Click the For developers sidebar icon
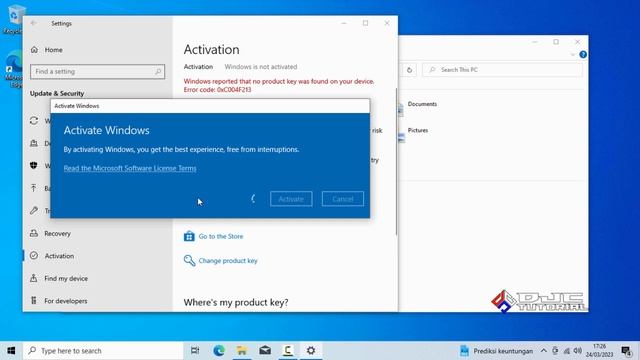Screen dimensions: 640x360 click(34, 300)
